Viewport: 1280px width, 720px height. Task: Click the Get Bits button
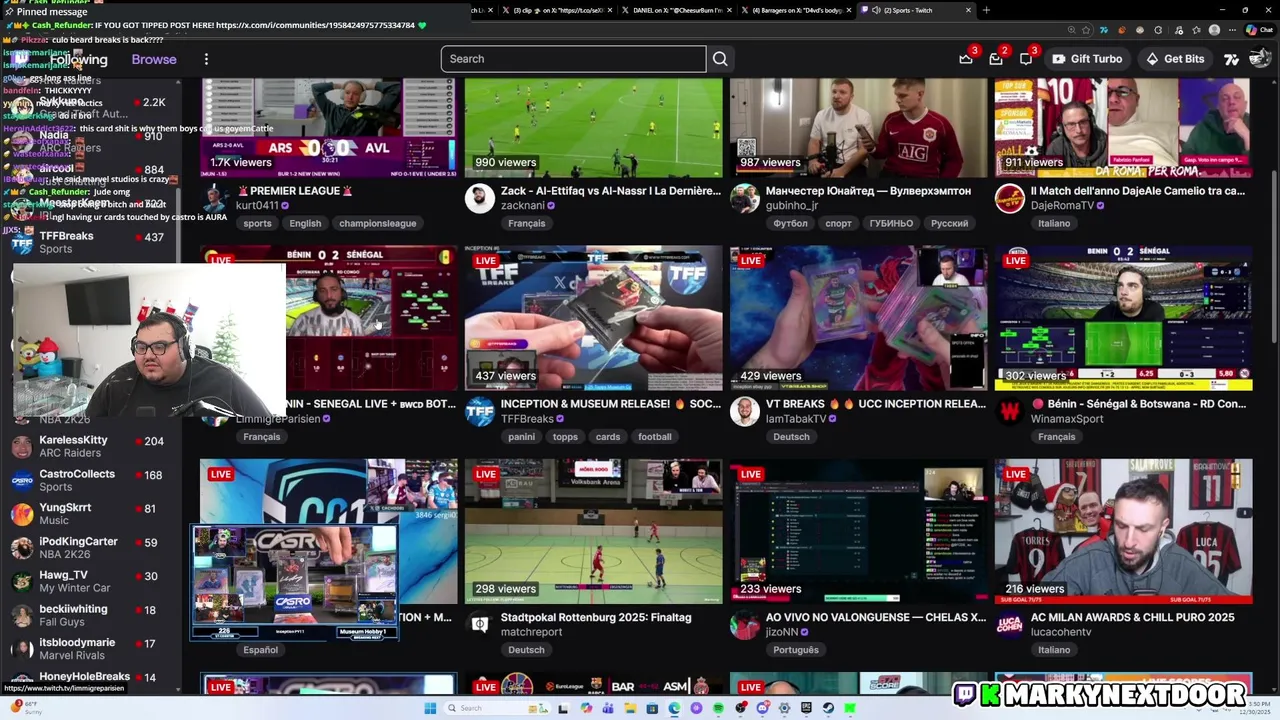pyautogui.click(x=1174, y=59)
